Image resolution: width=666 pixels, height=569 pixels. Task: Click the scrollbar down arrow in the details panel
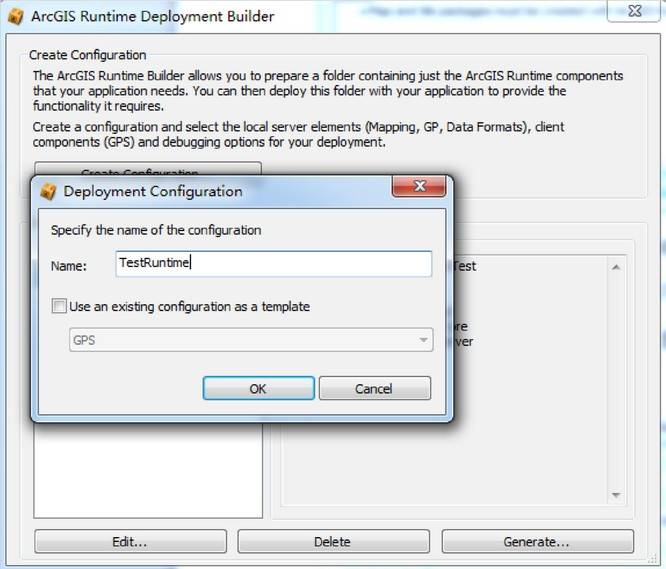click(x=616, y=495)
